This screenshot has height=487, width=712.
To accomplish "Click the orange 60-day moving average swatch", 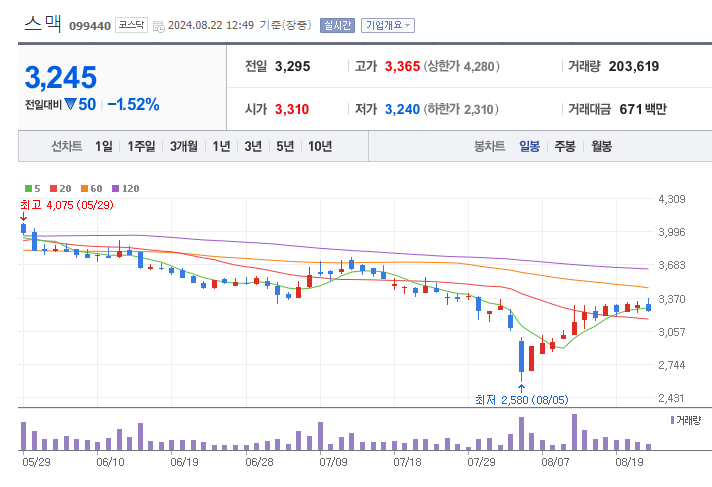I will pos(84,189).
